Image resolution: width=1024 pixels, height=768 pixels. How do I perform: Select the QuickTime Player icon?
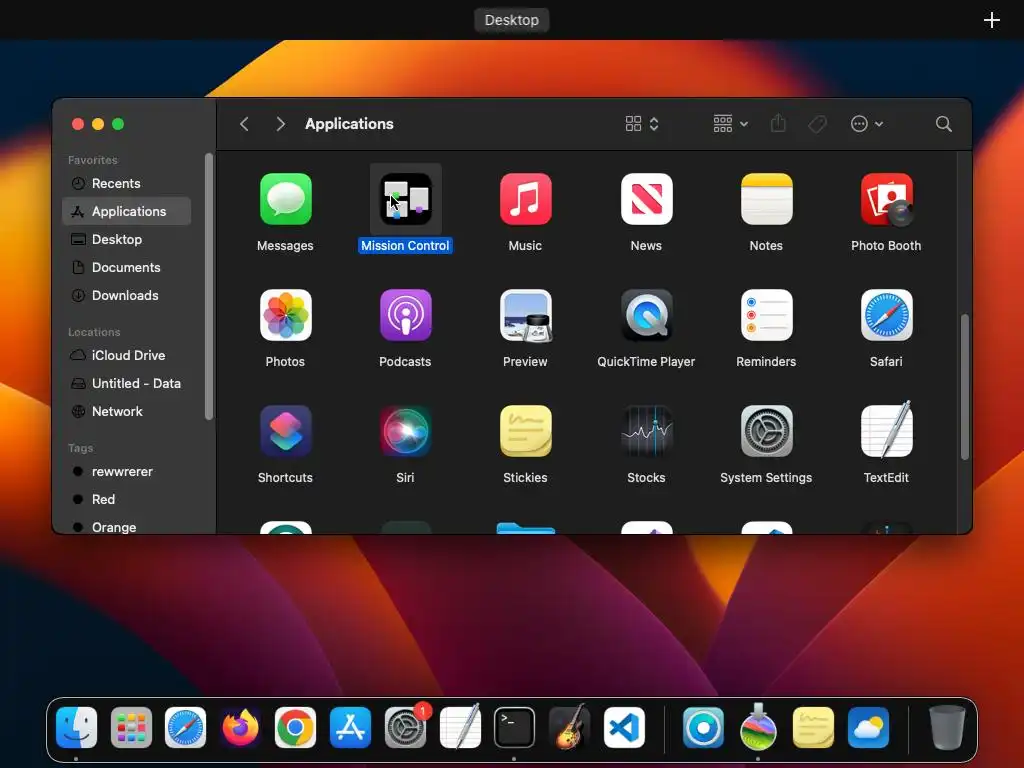[647, 315]
